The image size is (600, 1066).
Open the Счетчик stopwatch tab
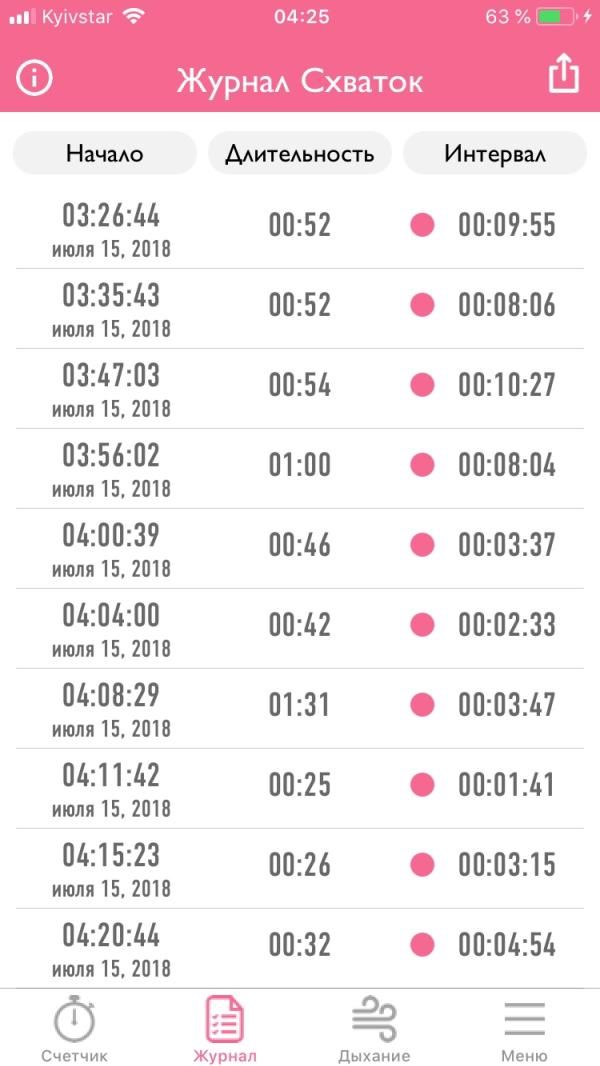click(x=75, y=1029)
